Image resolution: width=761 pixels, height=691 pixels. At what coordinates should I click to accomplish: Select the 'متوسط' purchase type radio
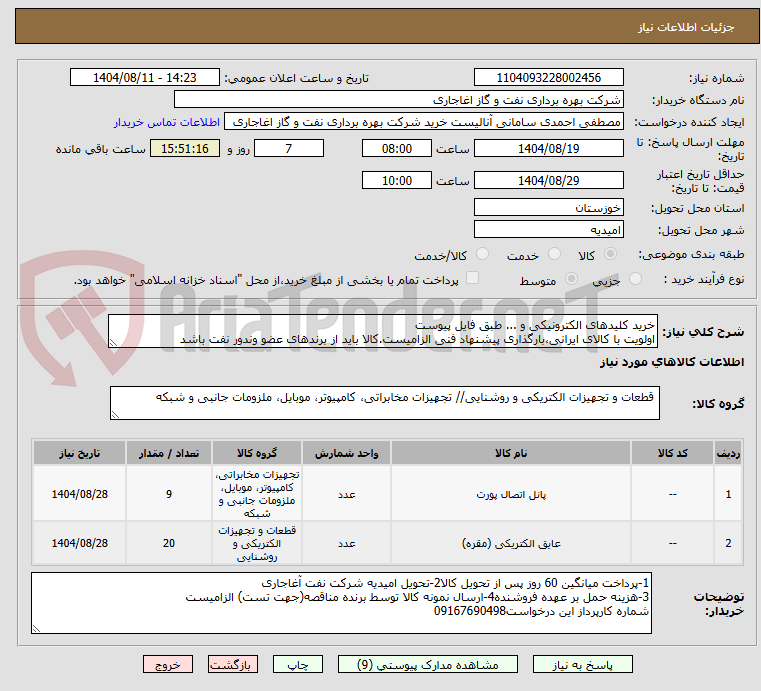click(x=571, y=279)
